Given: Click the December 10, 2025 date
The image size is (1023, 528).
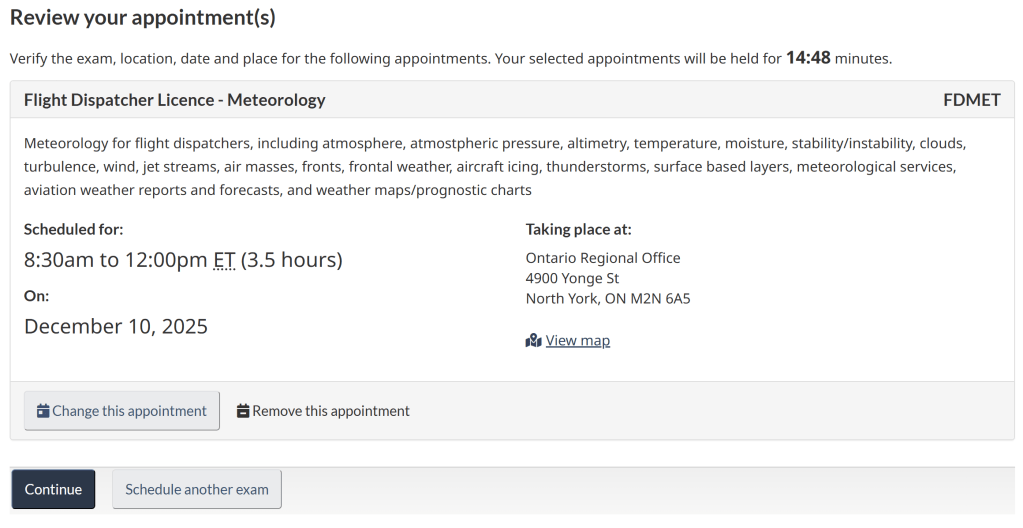Looking at the screenshot, I should tap(116, 326).
